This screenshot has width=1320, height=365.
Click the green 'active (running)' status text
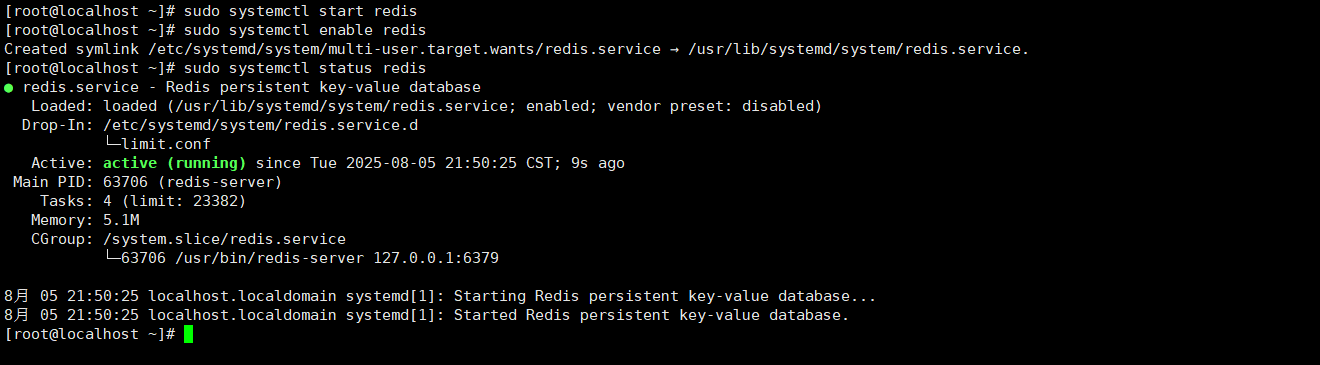175,163
